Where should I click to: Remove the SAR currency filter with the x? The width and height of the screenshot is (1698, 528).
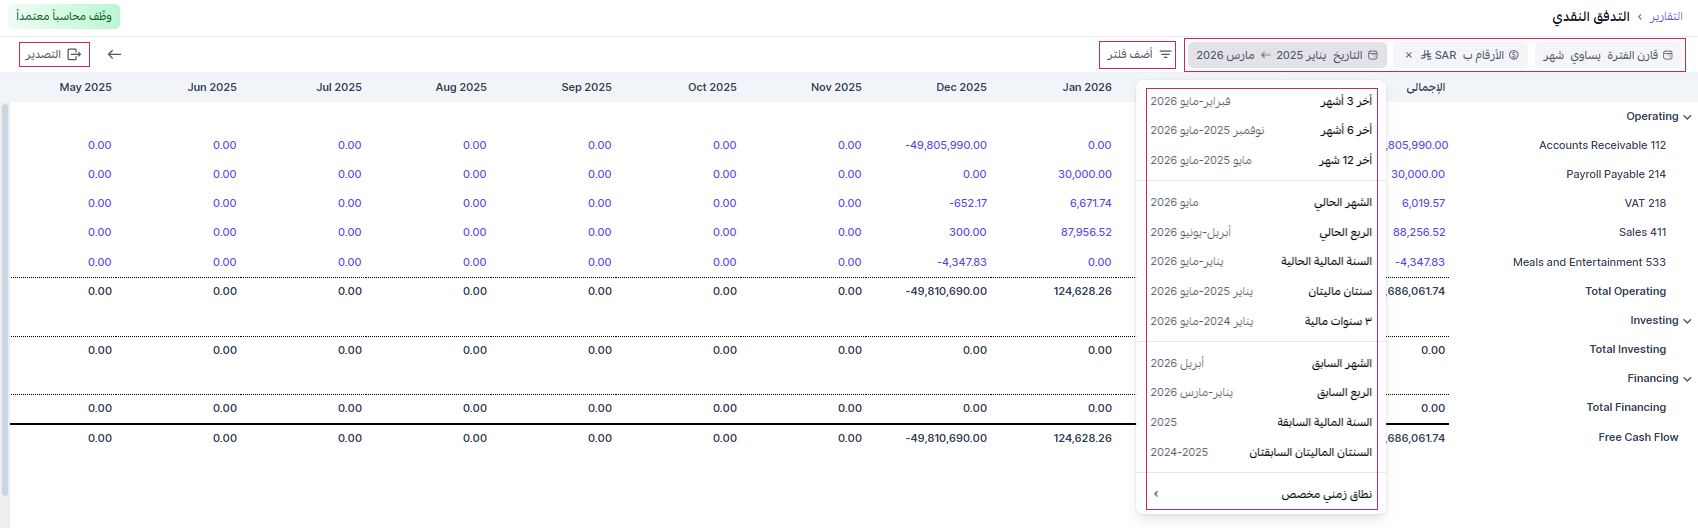(x=1409, y=55)
